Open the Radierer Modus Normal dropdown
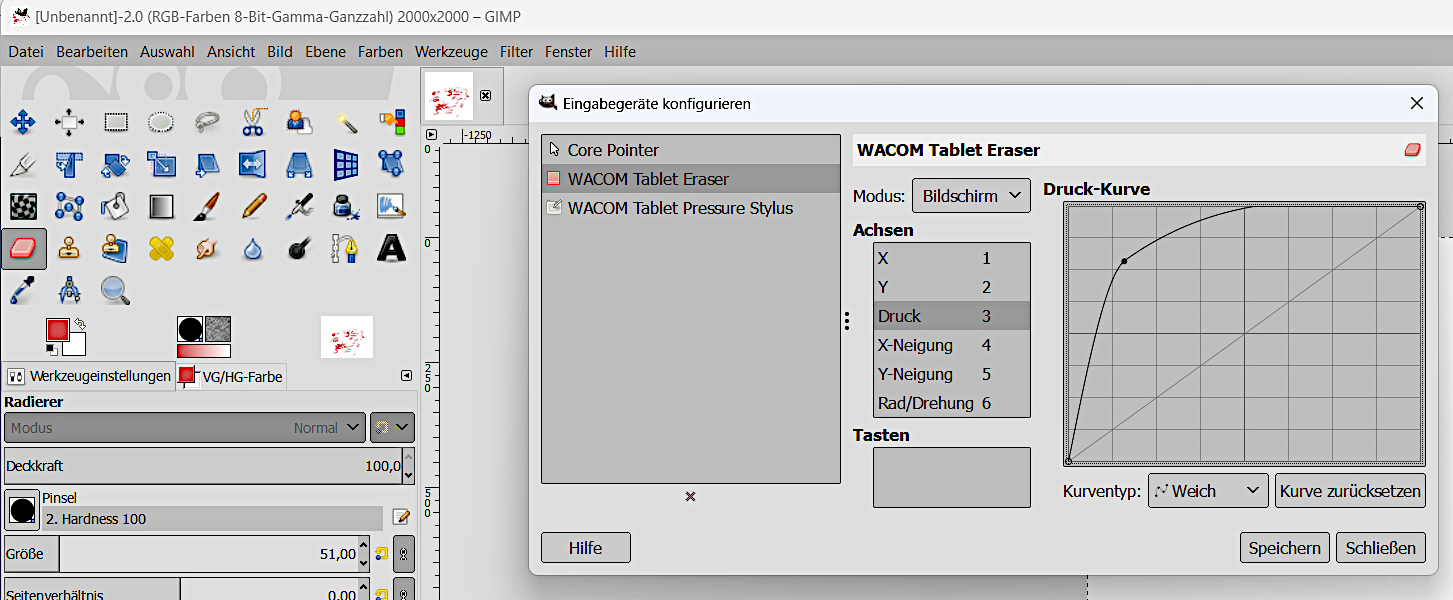Viewport: 1453px width, 600px height. click(x=185, y=428)
